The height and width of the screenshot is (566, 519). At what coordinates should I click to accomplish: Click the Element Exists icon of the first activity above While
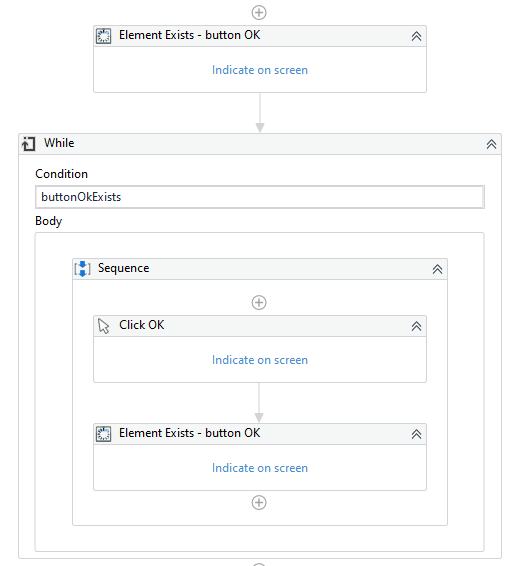click(x=104, y=36)
